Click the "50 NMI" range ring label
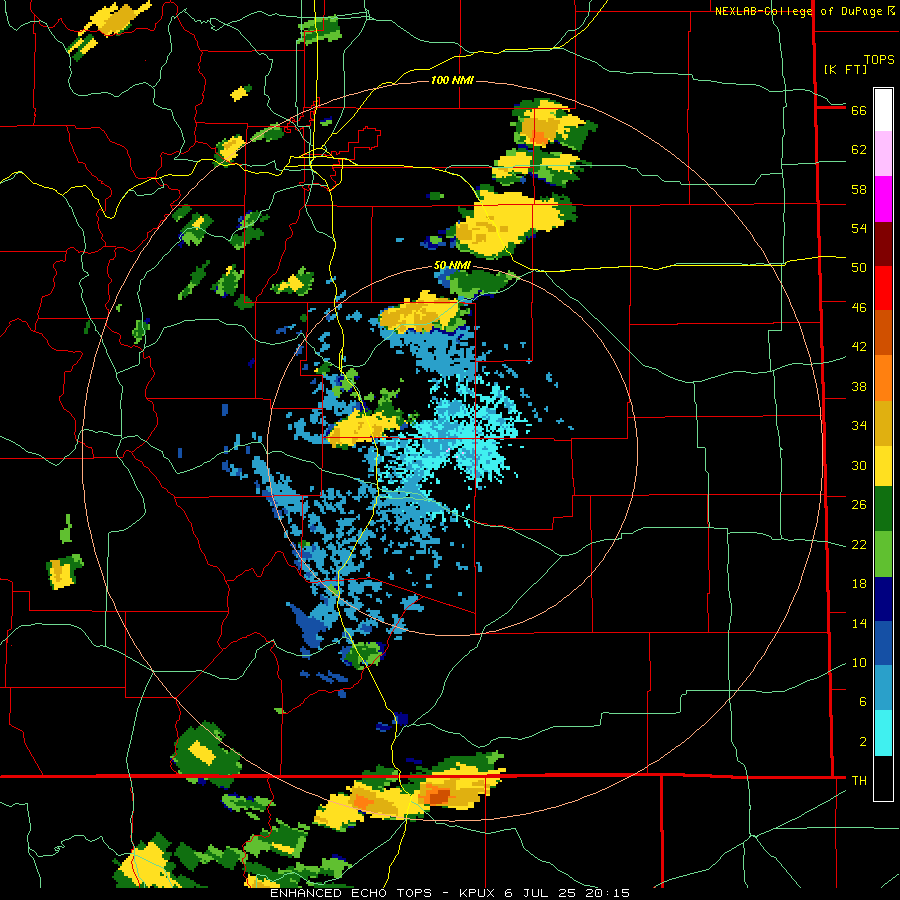The width and height of the screenshot is (900, 900). (452, 265)
